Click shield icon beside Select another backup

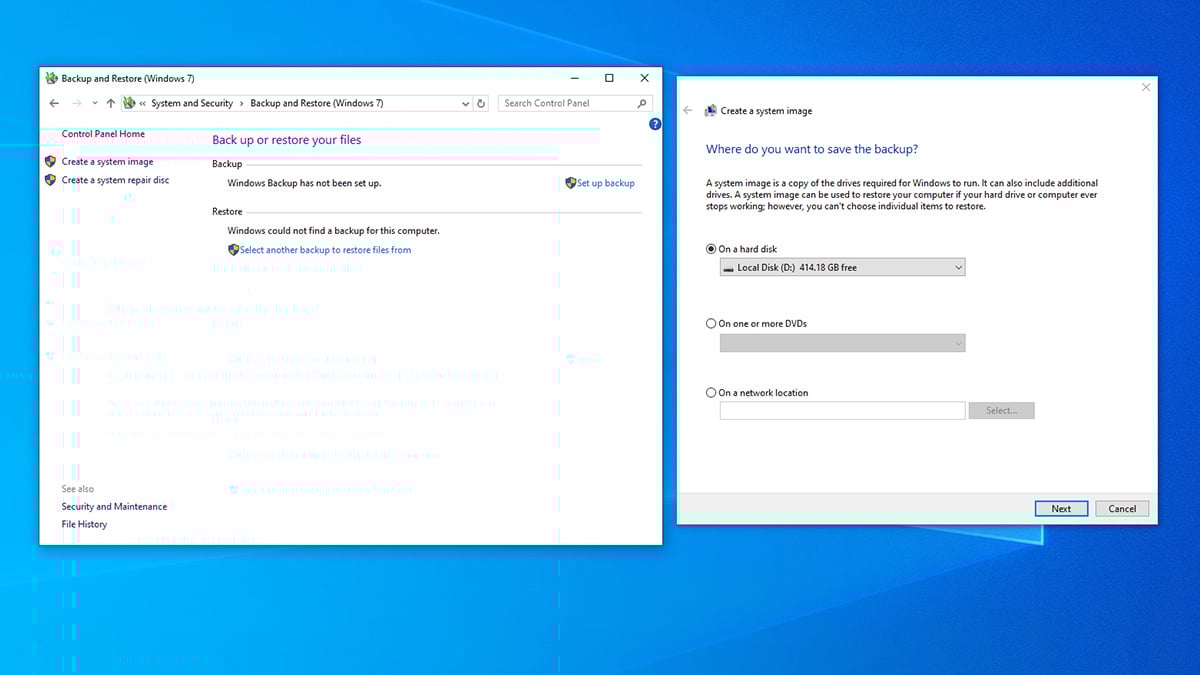(234, 250)
